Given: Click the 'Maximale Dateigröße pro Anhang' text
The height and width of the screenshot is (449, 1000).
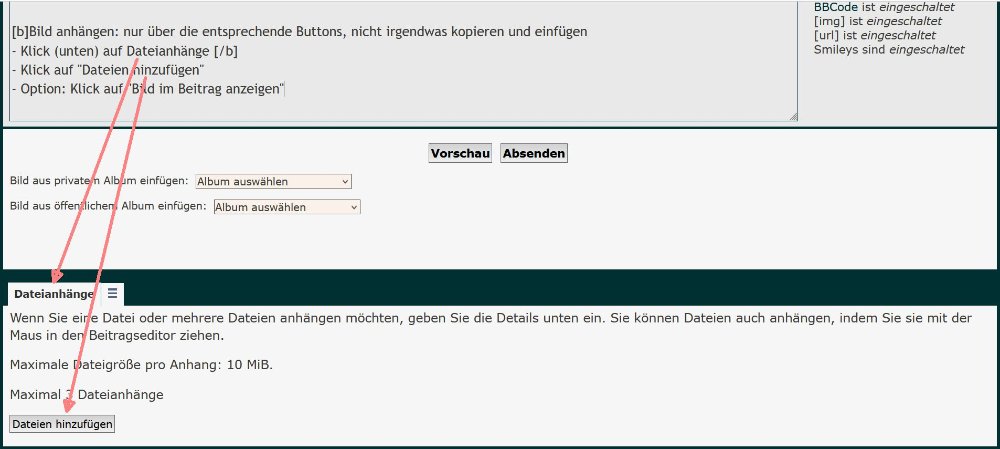Looking at the screenshot, I should tap(140, 364).
